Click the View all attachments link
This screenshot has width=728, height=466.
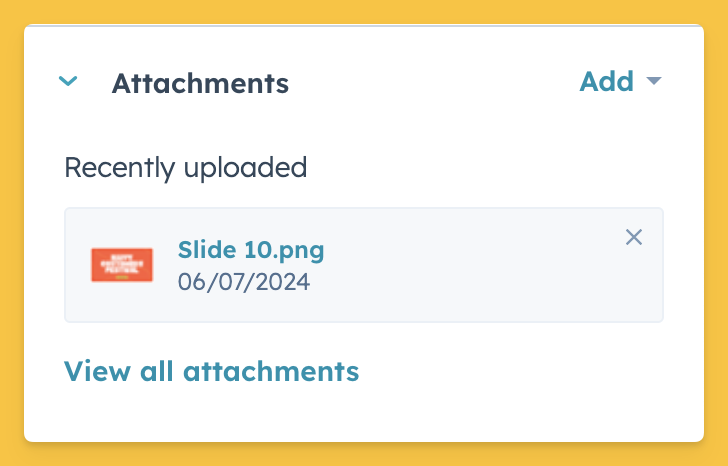tap(211, 372)
